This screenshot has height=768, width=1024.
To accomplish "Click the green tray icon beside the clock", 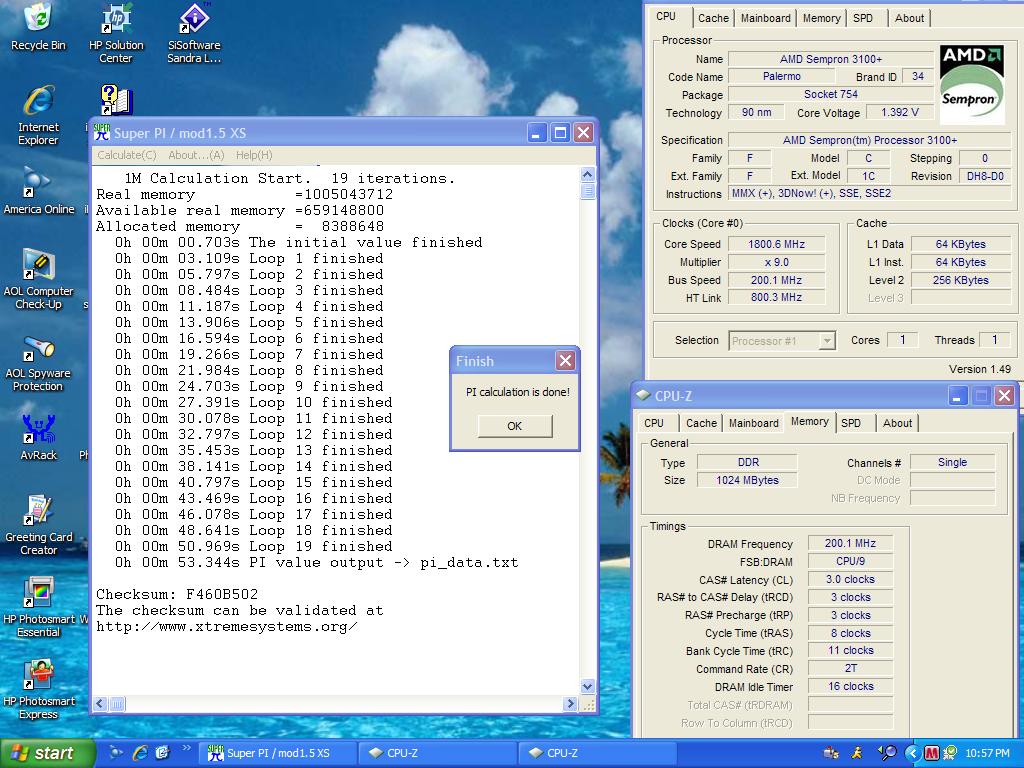I will point(950,753).
